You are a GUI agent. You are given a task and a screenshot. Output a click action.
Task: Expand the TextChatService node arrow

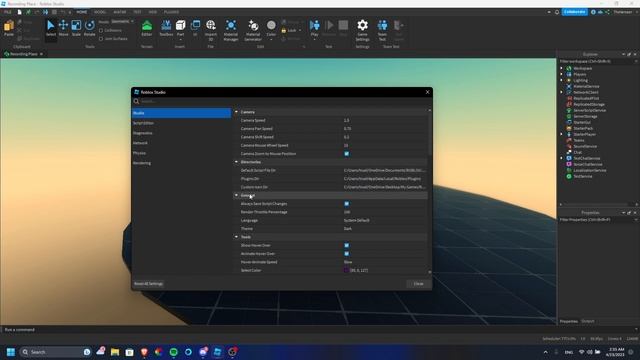[562, 158]
